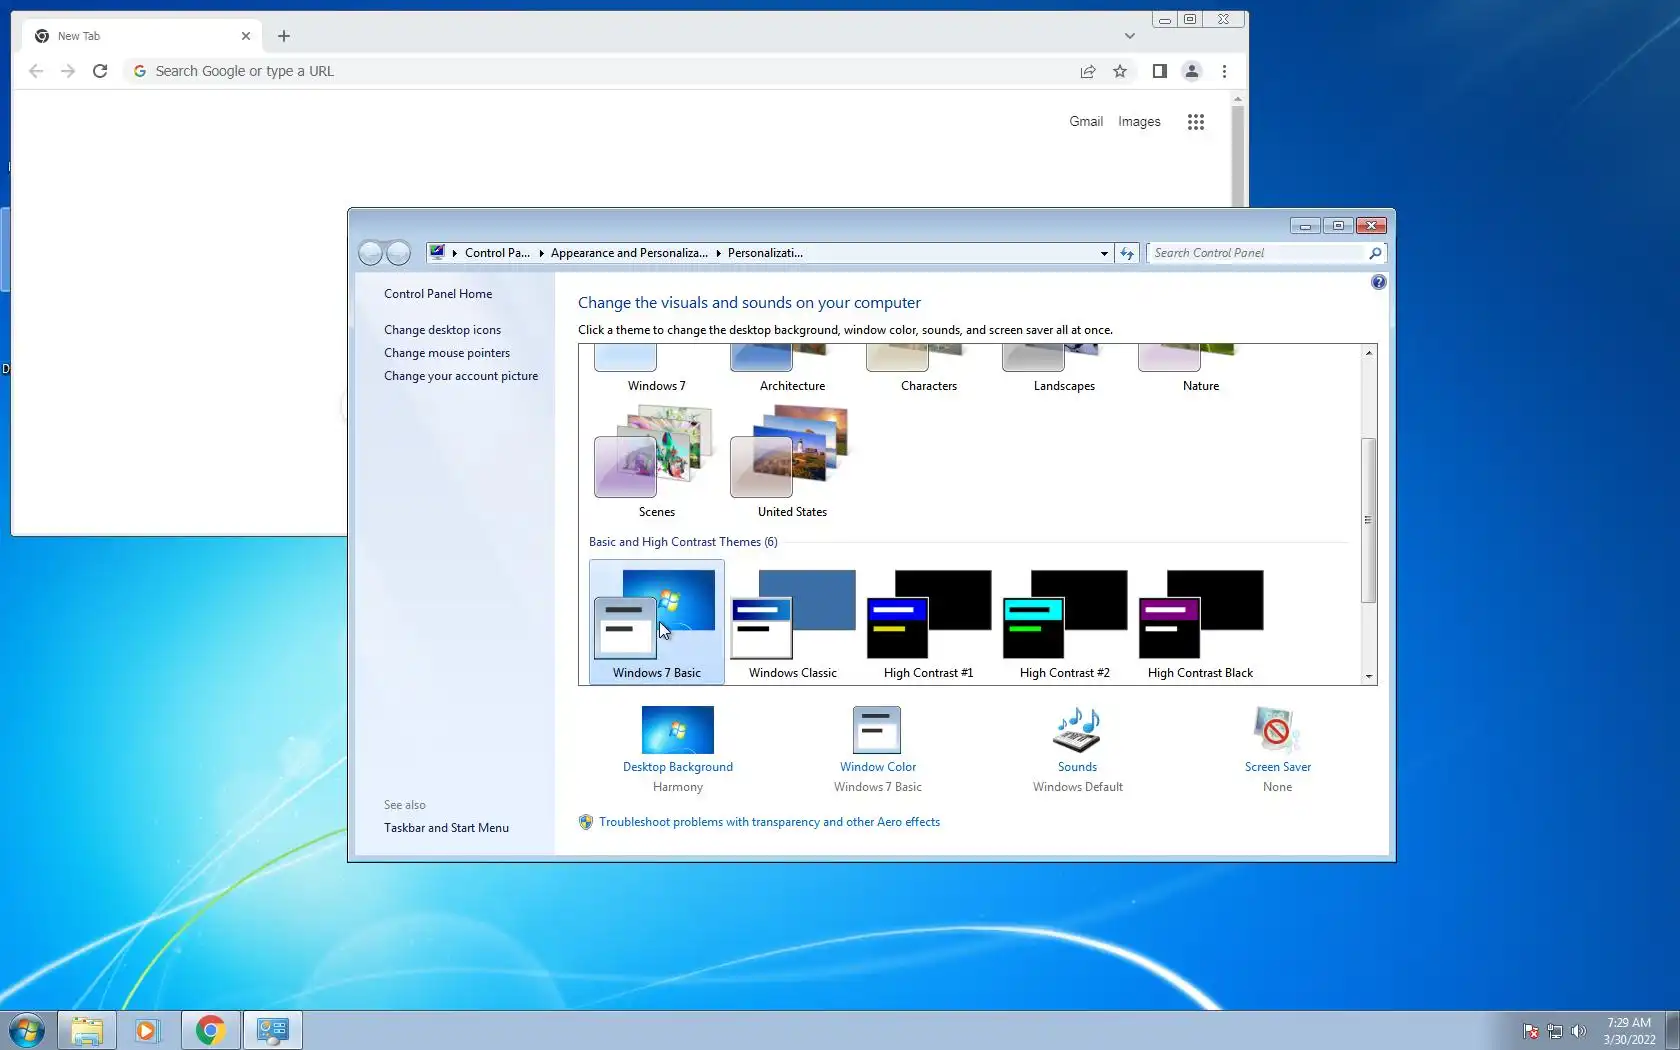The image size is (1680, 1050).
Task: Click the share page icon in Chrome
Action: (x=1088, y=71)
